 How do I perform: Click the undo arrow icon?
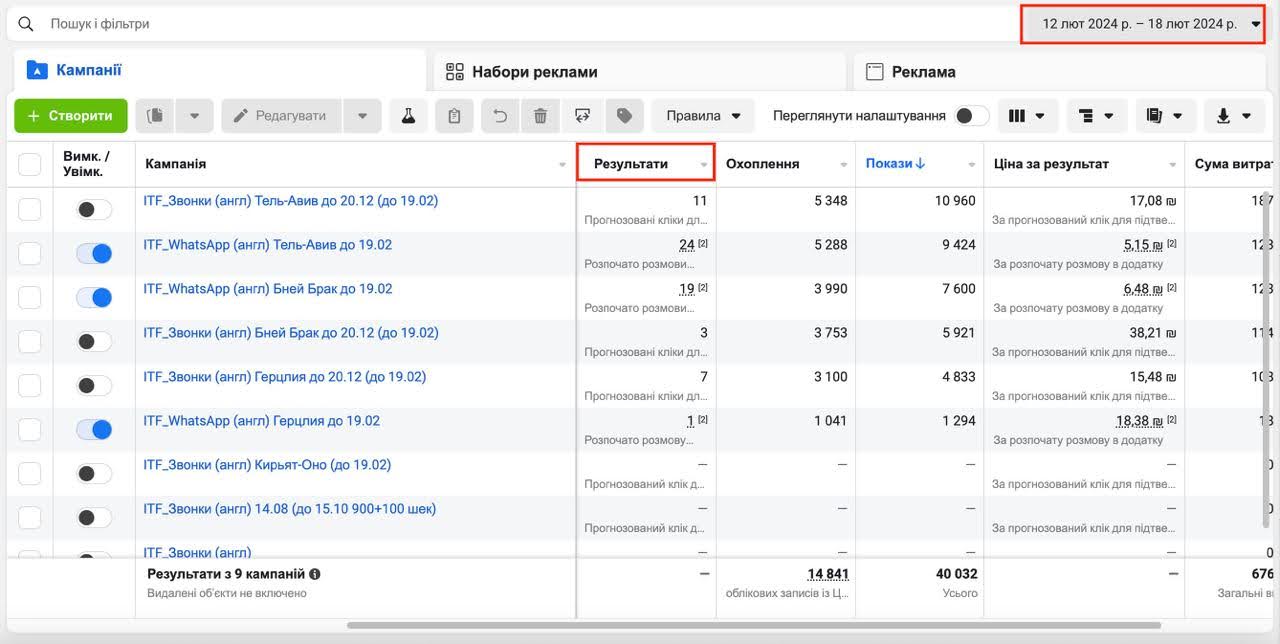(x=500, y=116)
